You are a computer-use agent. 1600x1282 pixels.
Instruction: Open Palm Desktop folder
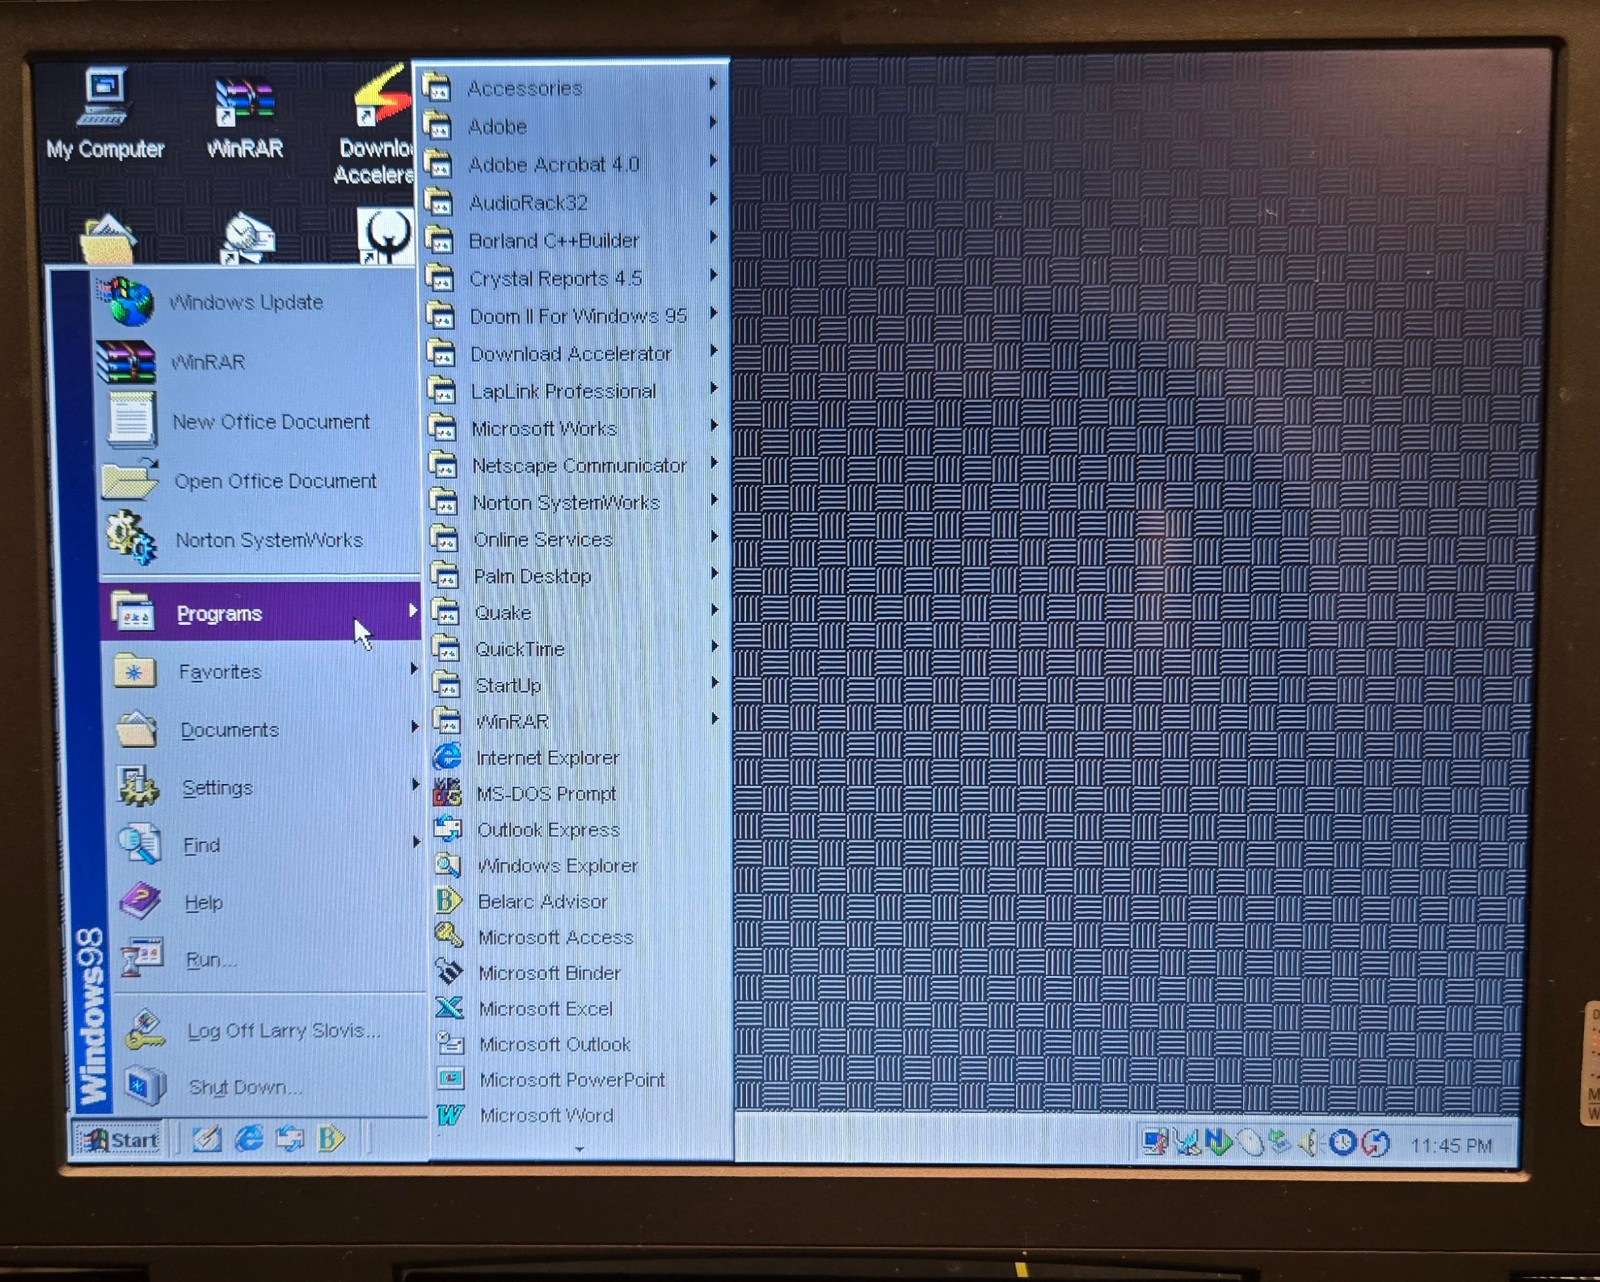pos(576,576)
